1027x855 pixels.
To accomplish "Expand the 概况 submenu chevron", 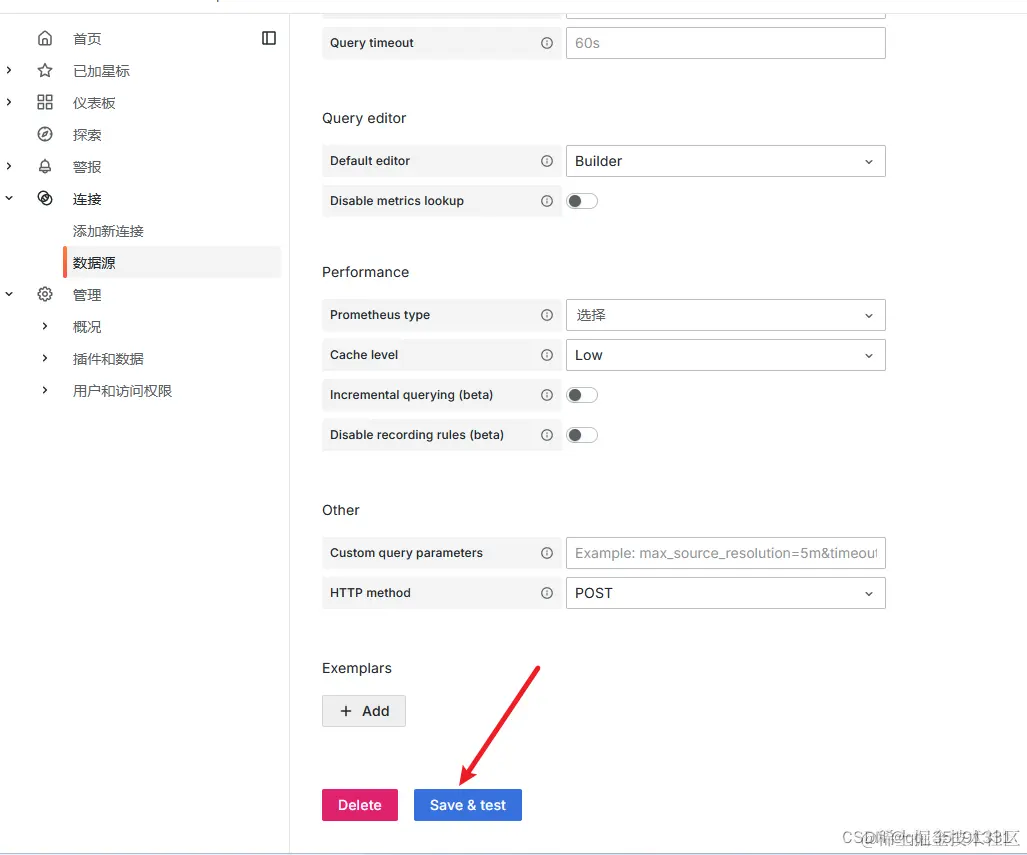I will coord(45,326).
